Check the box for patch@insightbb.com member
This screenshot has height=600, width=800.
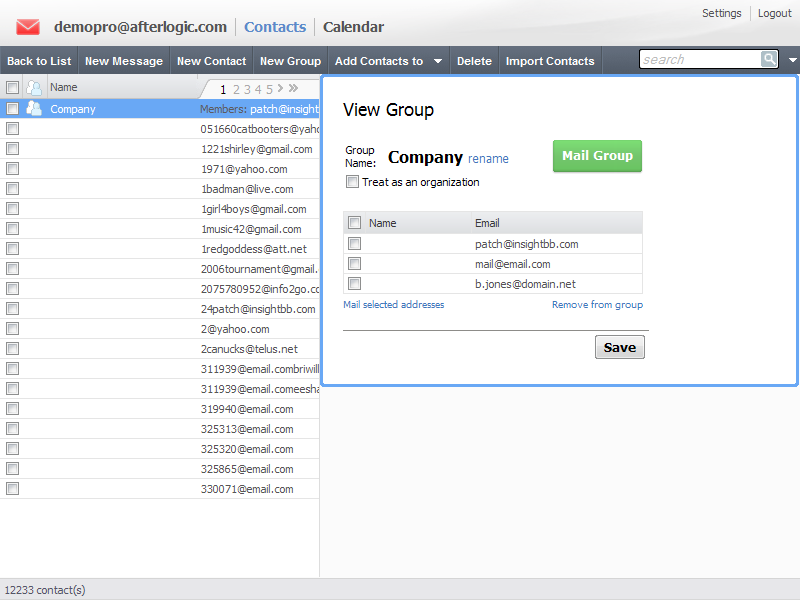click(354, 244)
